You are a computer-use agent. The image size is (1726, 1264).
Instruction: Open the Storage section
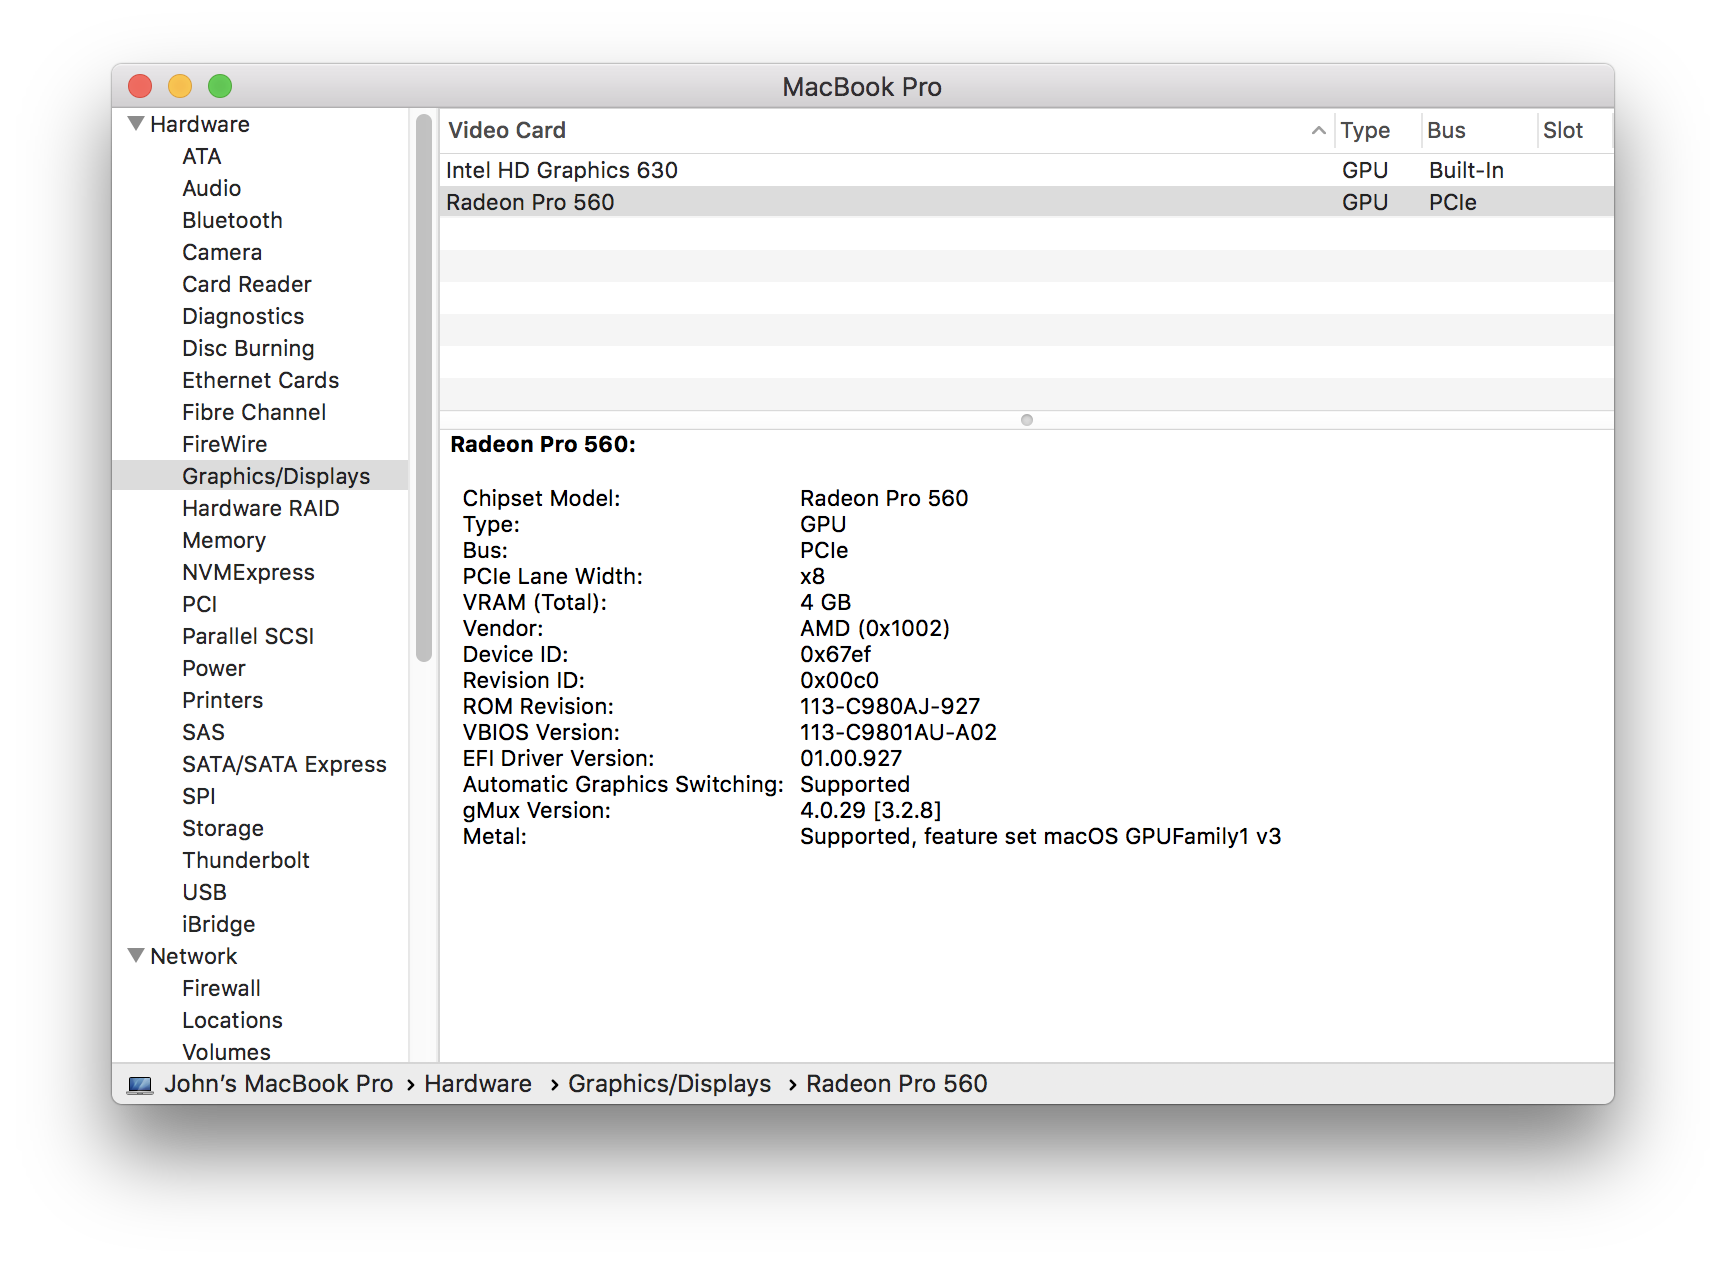pyautogui.click(x=223, y=828)
